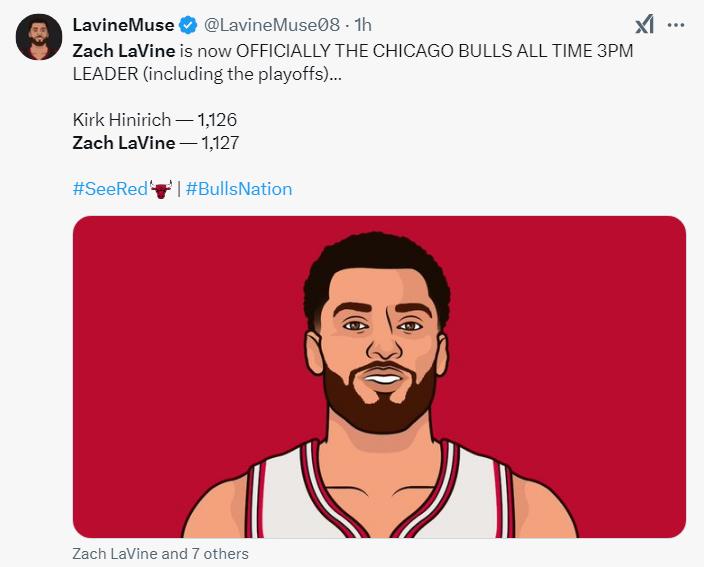Open the #SeeRed hashtag
Screen dimensions: 704x567
tap(110, 188)
